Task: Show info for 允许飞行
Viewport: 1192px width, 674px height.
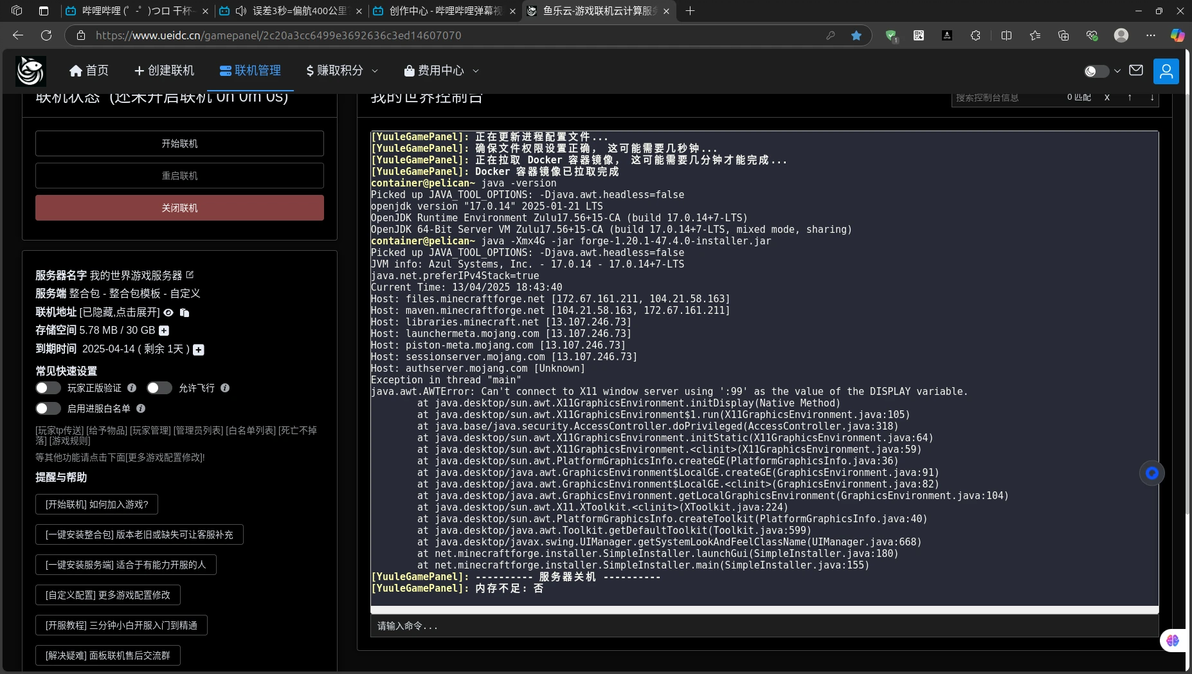Action: [225, 388]
